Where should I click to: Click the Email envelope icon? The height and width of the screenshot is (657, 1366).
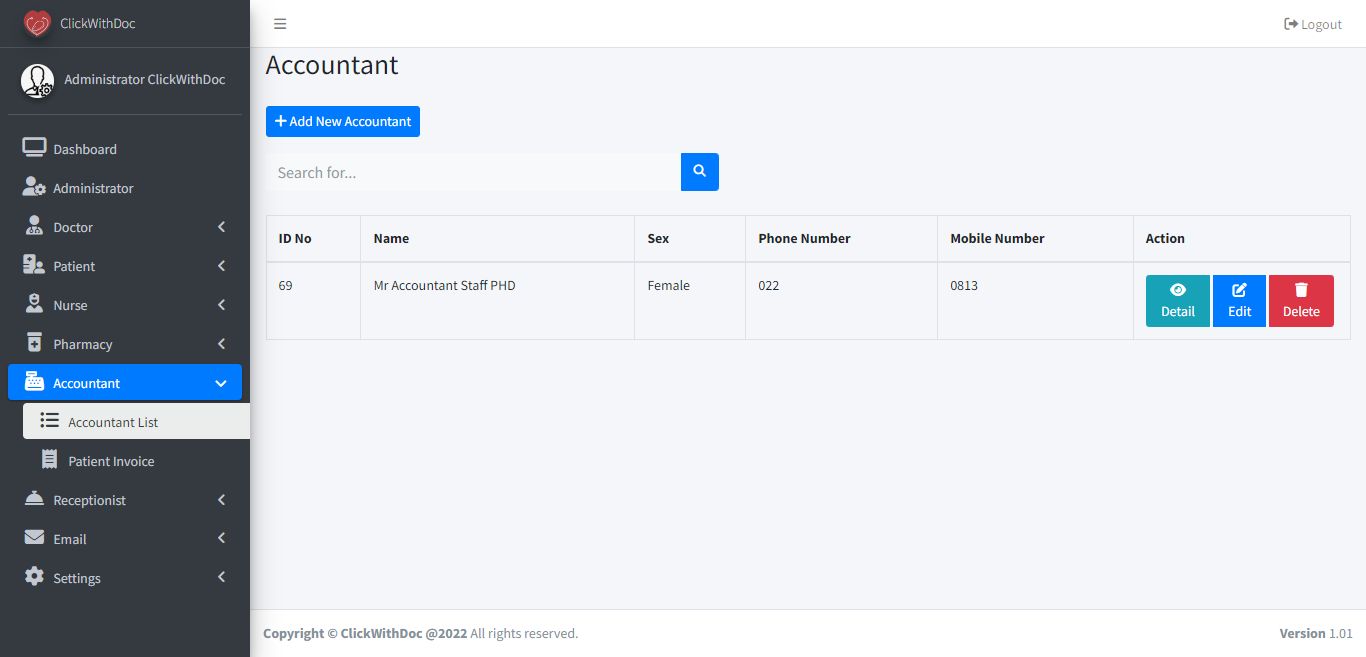click(34, 539)
